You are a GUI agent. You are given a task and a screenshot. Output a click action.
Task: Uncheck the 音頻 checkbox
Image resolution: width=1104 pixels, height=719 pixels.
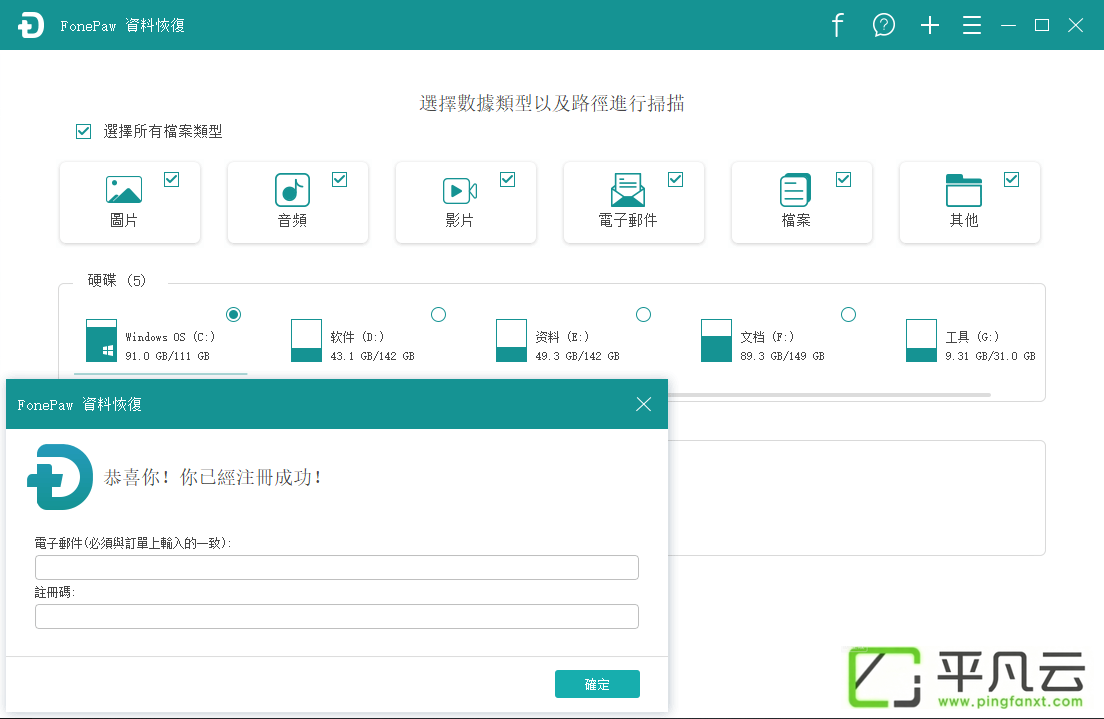pos(339,180)
